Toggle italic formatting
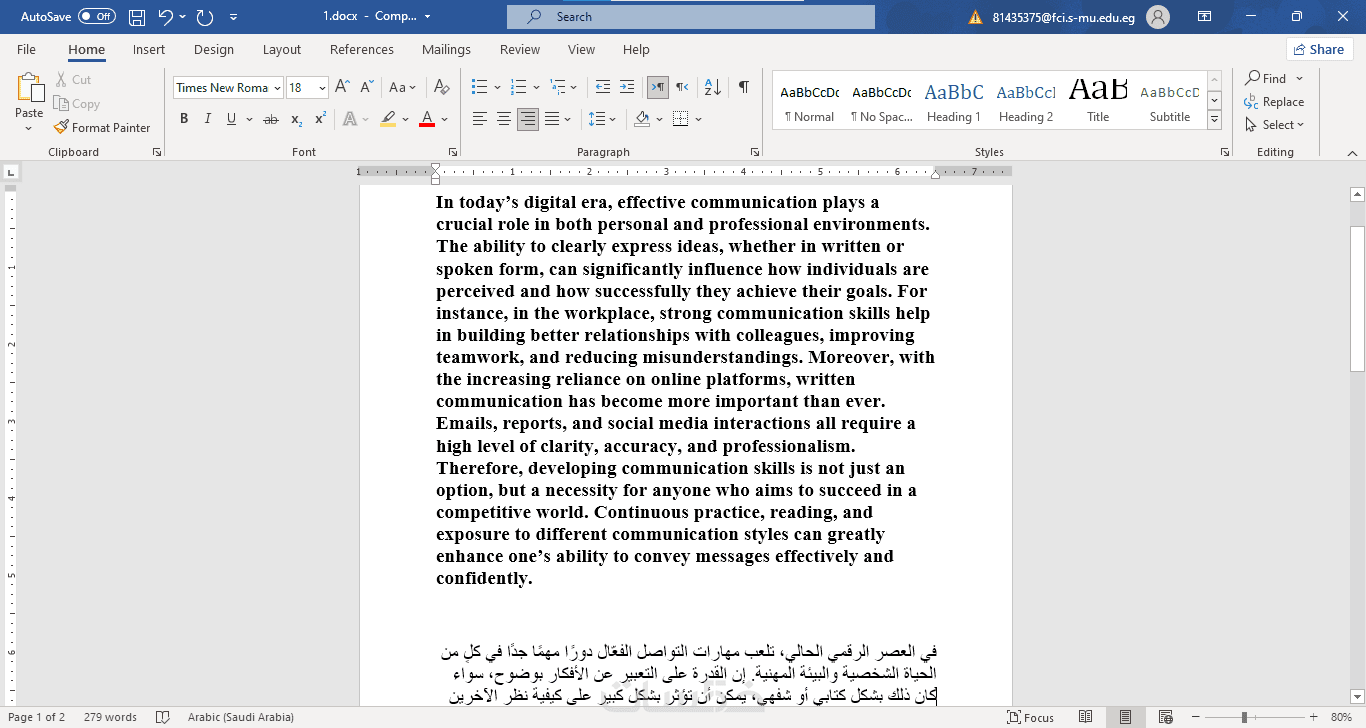 click(x=208, y=119)
